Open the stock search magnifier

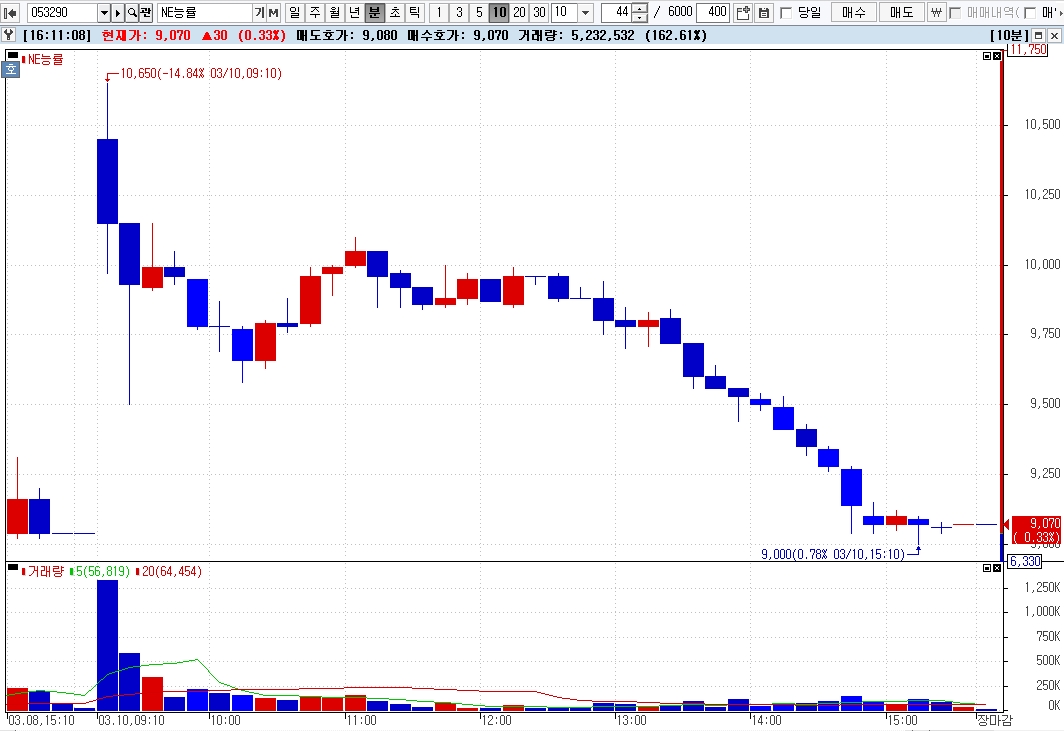pos(132,12)
